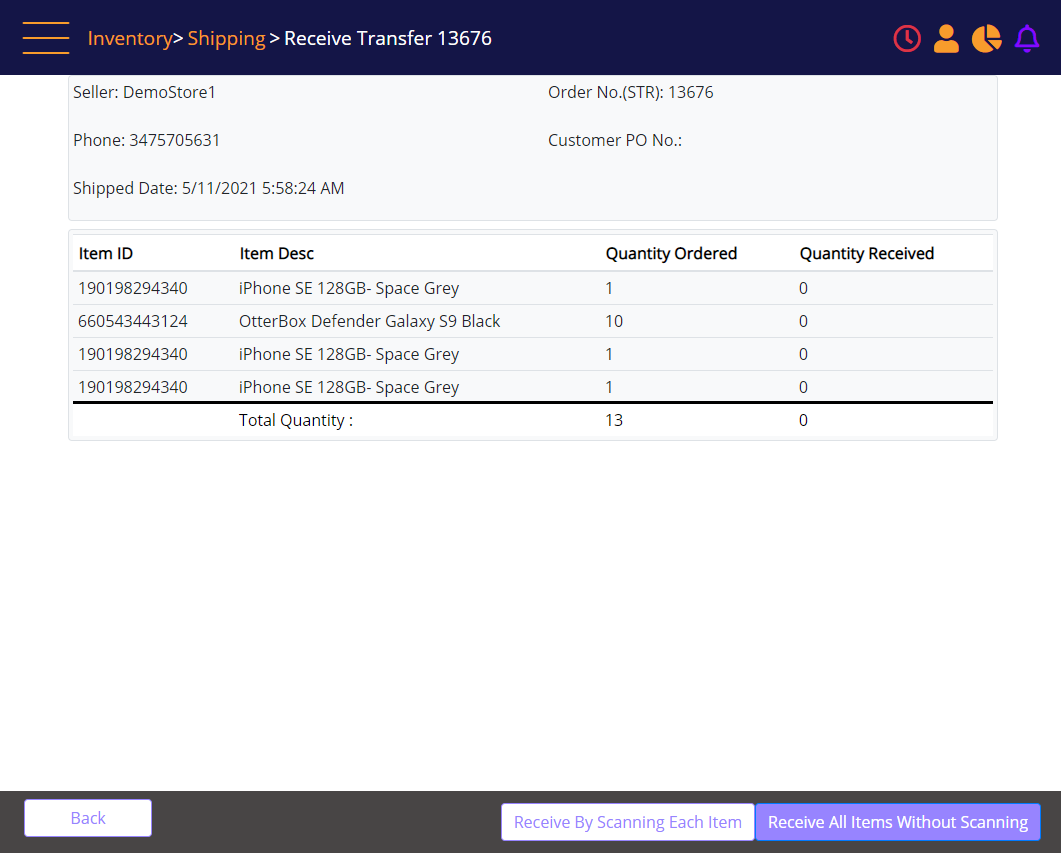The image size is (1061, 853).
Task: Select total ordered value 13
Action: pyautogui.click(x=614, y=420)
